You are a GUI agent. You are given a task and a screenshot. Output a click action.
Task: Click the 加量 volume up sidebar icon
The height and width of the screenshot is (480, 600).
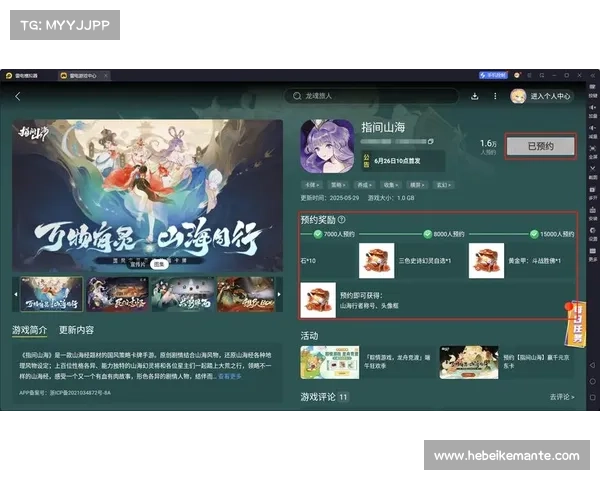pyautogui.click(x=592, y=111)
